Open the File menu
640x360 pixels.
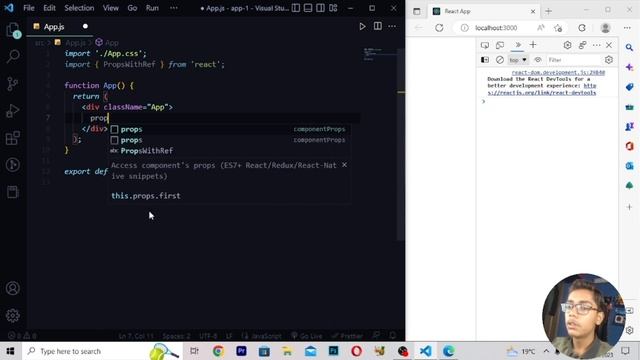point(29,8)
